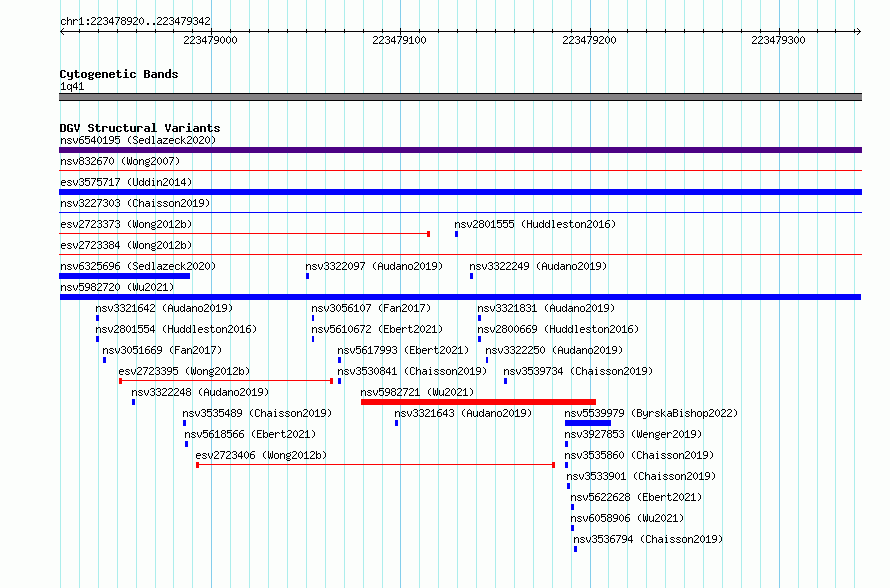Viewport: 890px width, 588px height.
Task: Select the nsv3321643 blue marker
Action: pos(396,423)
